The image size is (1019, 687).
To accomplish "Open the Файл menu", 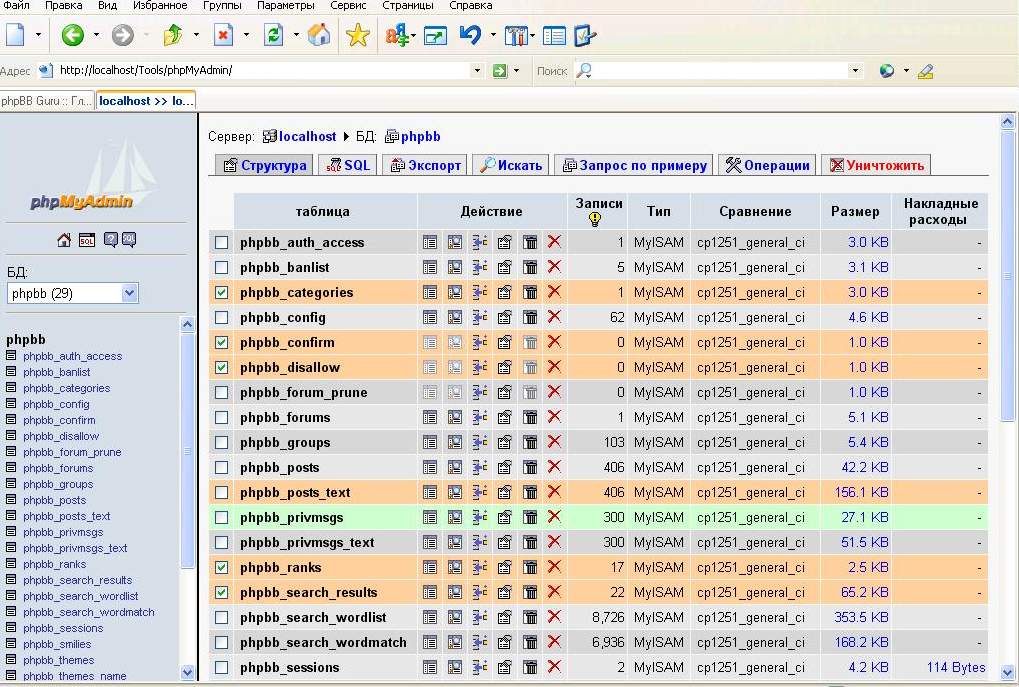I will 16,6.
